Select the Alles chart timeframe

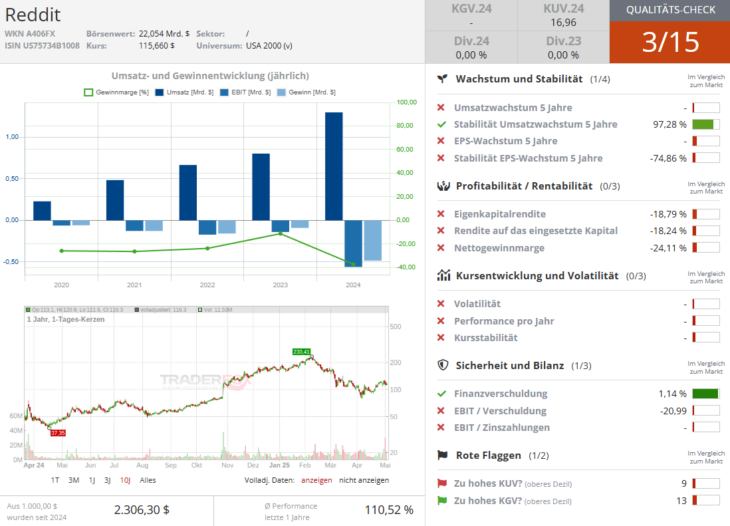(148, 480)
